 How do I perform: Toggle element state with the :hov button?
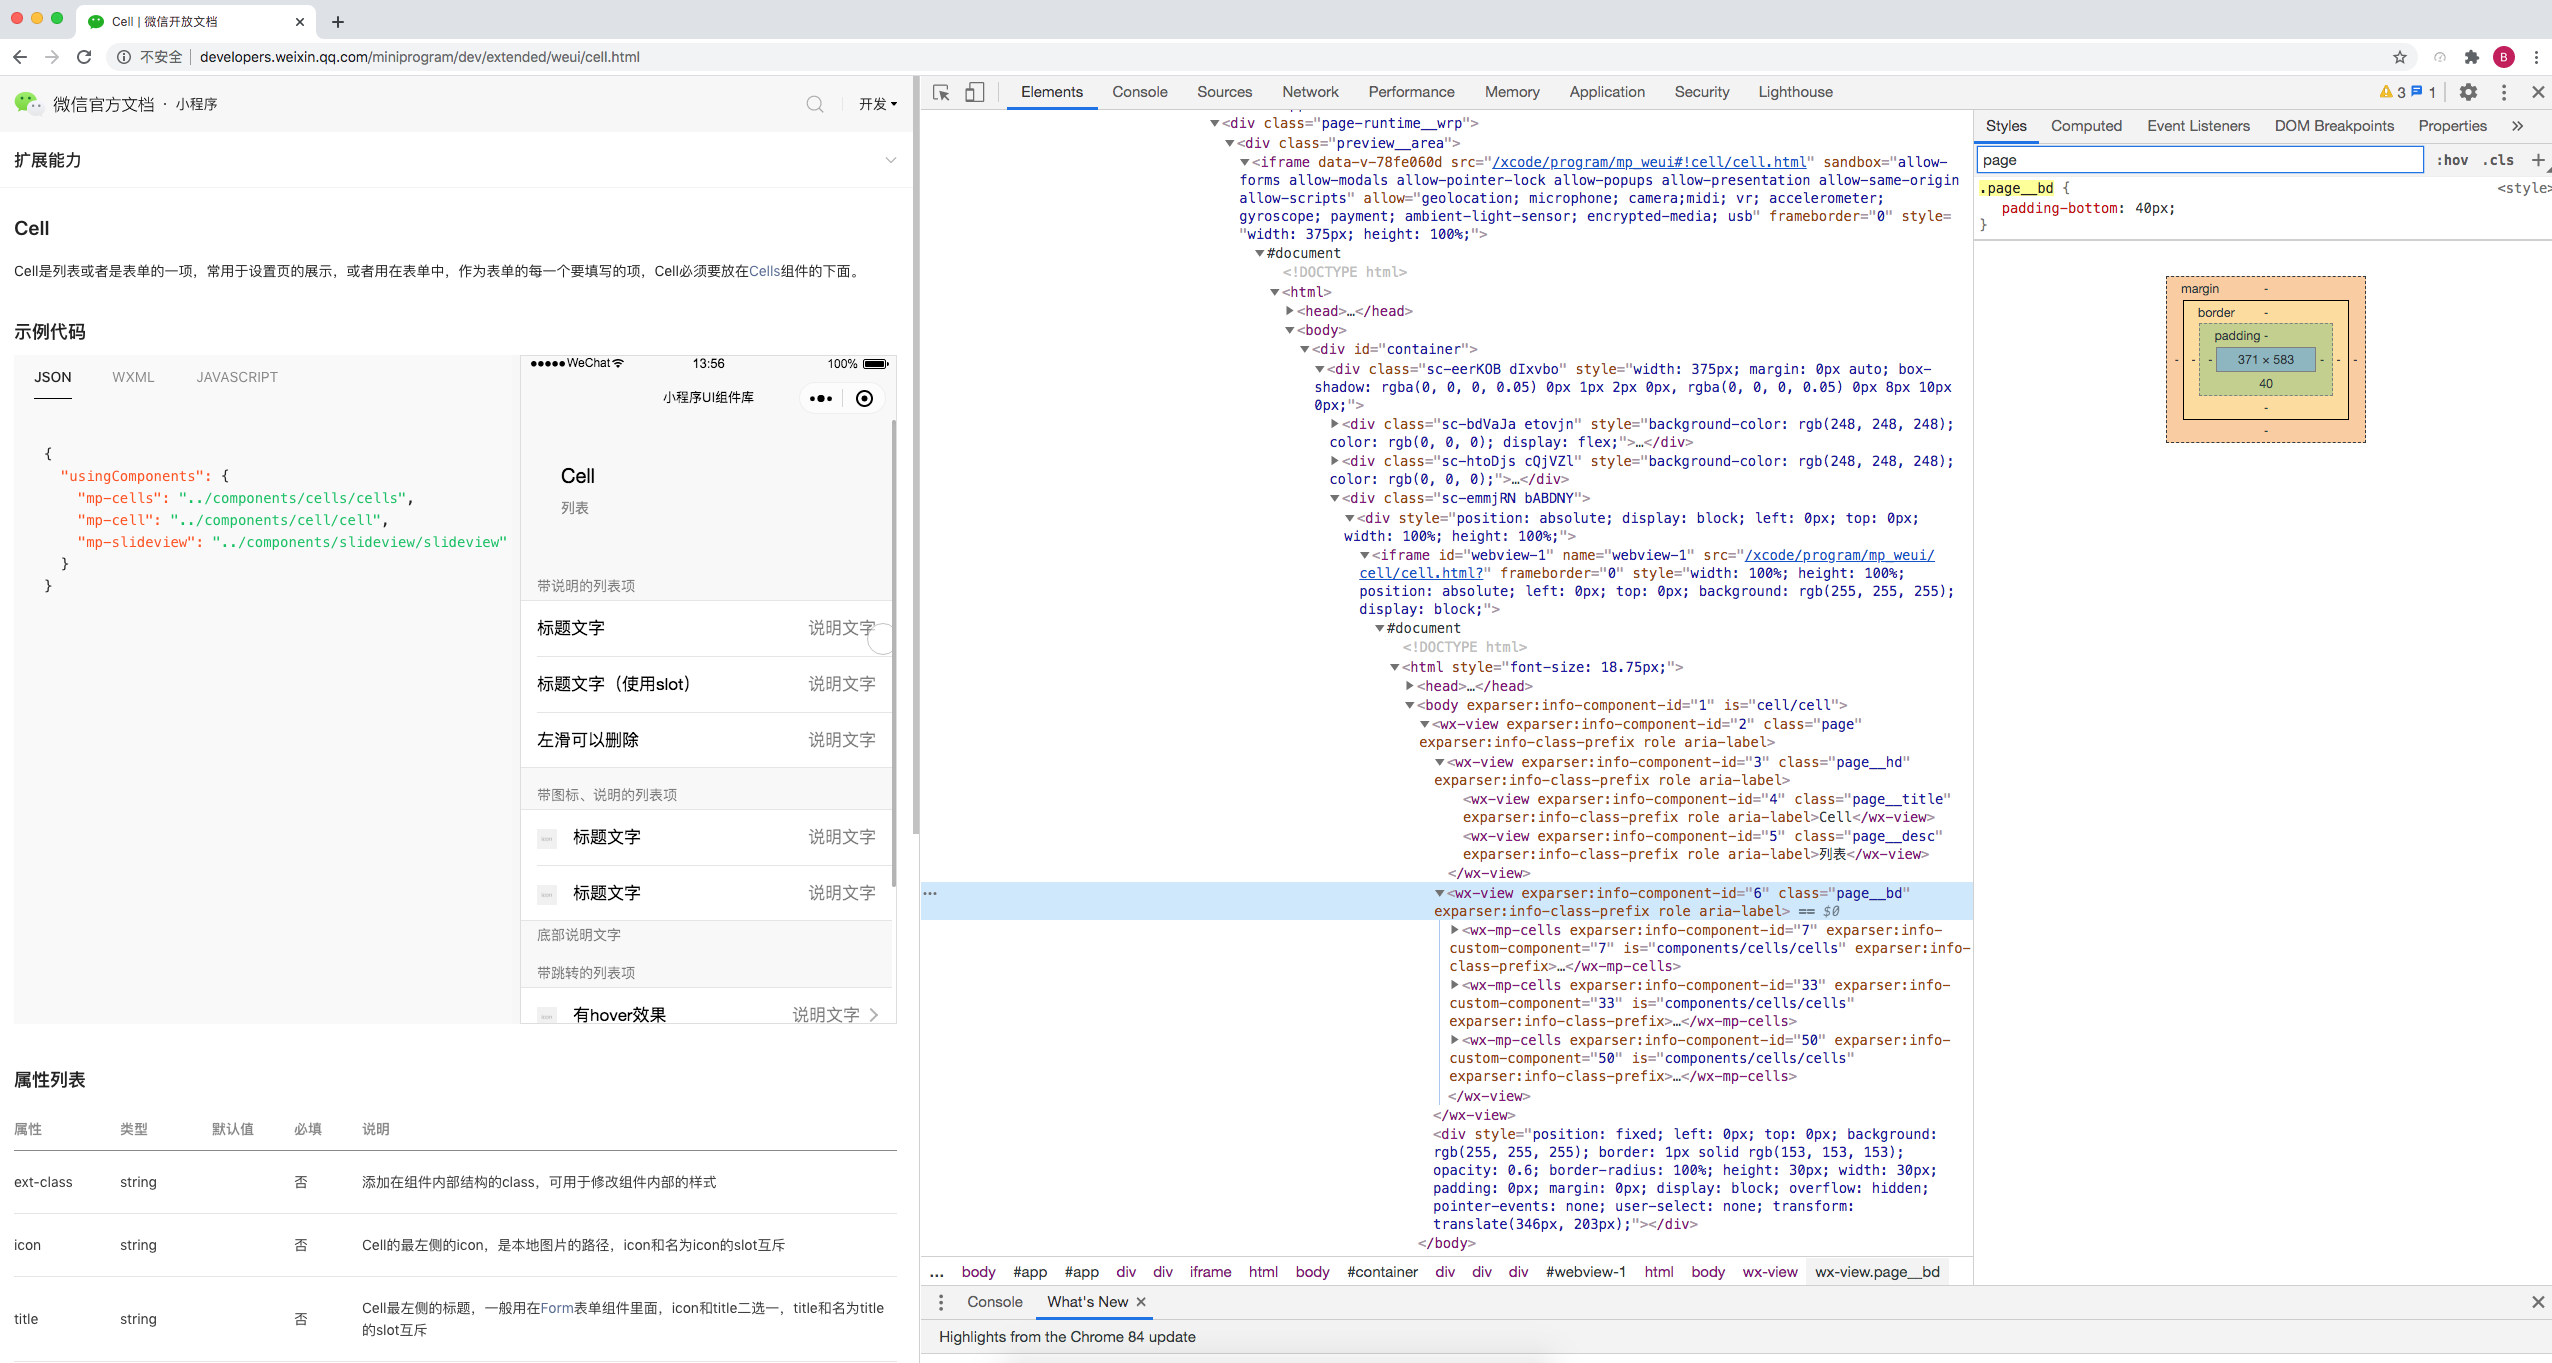click(x=2453, y=160)
